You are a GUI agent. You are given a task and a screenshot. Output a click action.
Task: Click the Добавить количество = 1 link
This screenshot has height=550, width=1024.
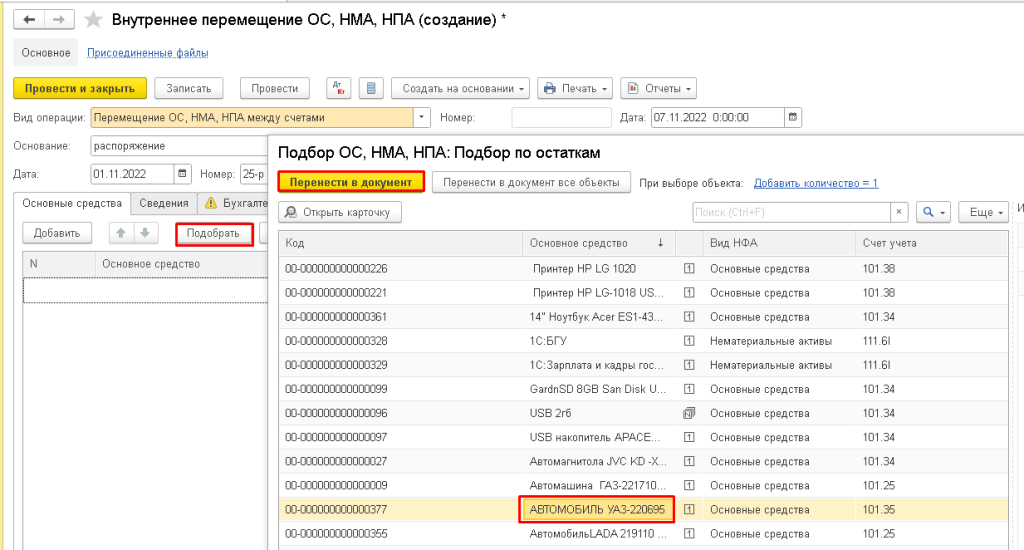coord(815,183)
